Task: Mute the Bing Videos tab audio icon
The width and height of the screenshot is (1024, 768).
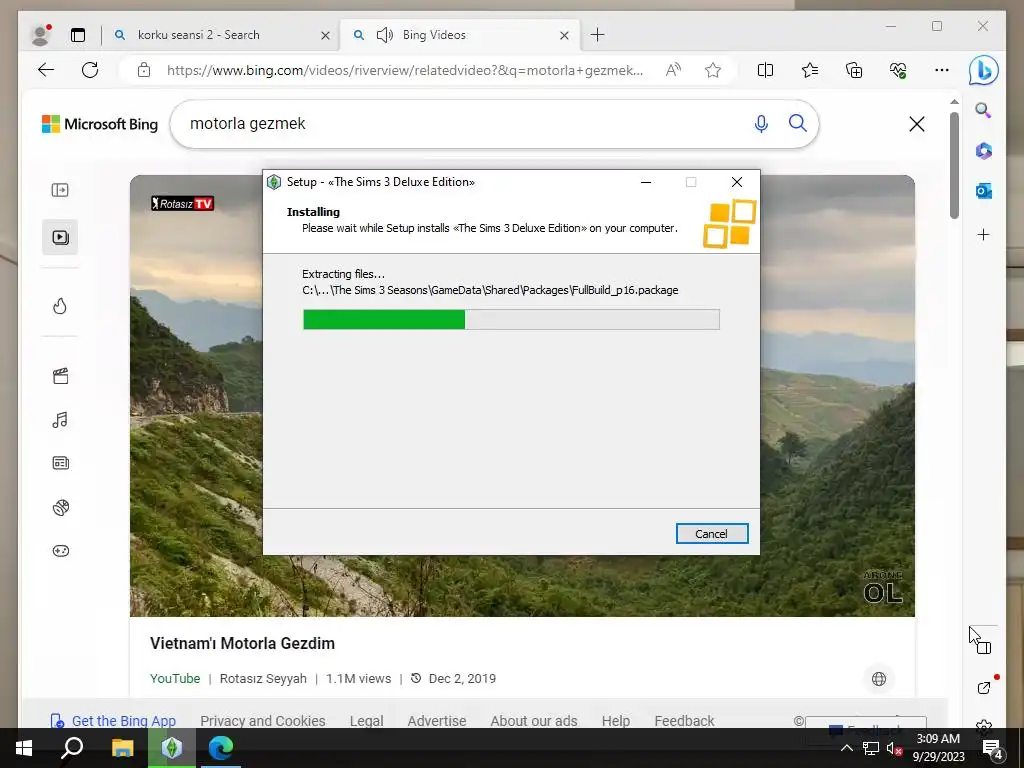Action: pos(385,35)
